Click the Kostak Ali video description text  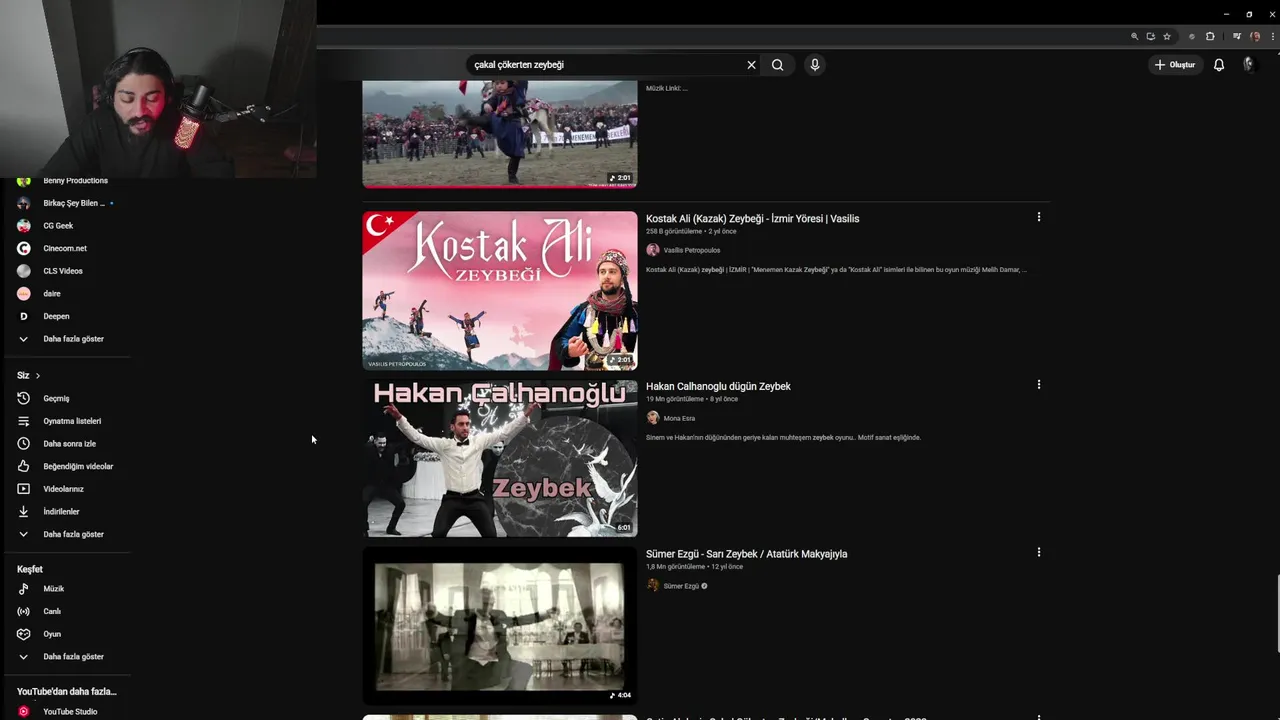click(x=836, y=270)
